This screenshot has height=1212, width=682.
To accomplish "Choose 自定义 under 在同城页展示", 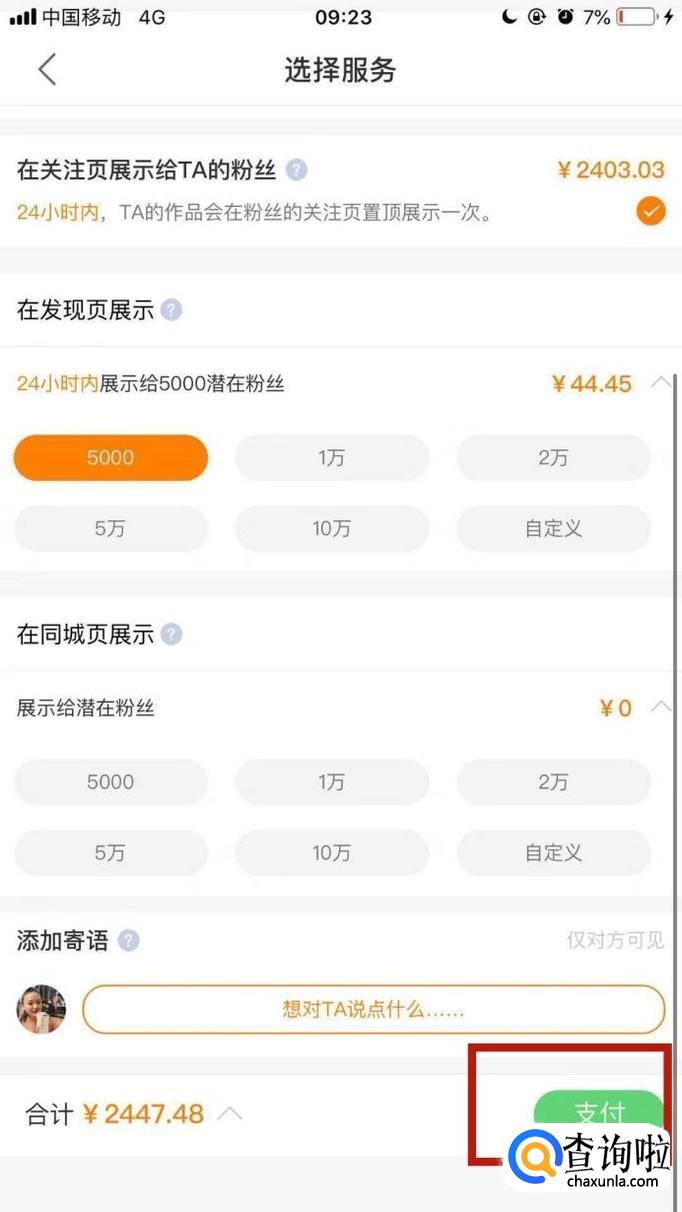I will coord(553,853).
